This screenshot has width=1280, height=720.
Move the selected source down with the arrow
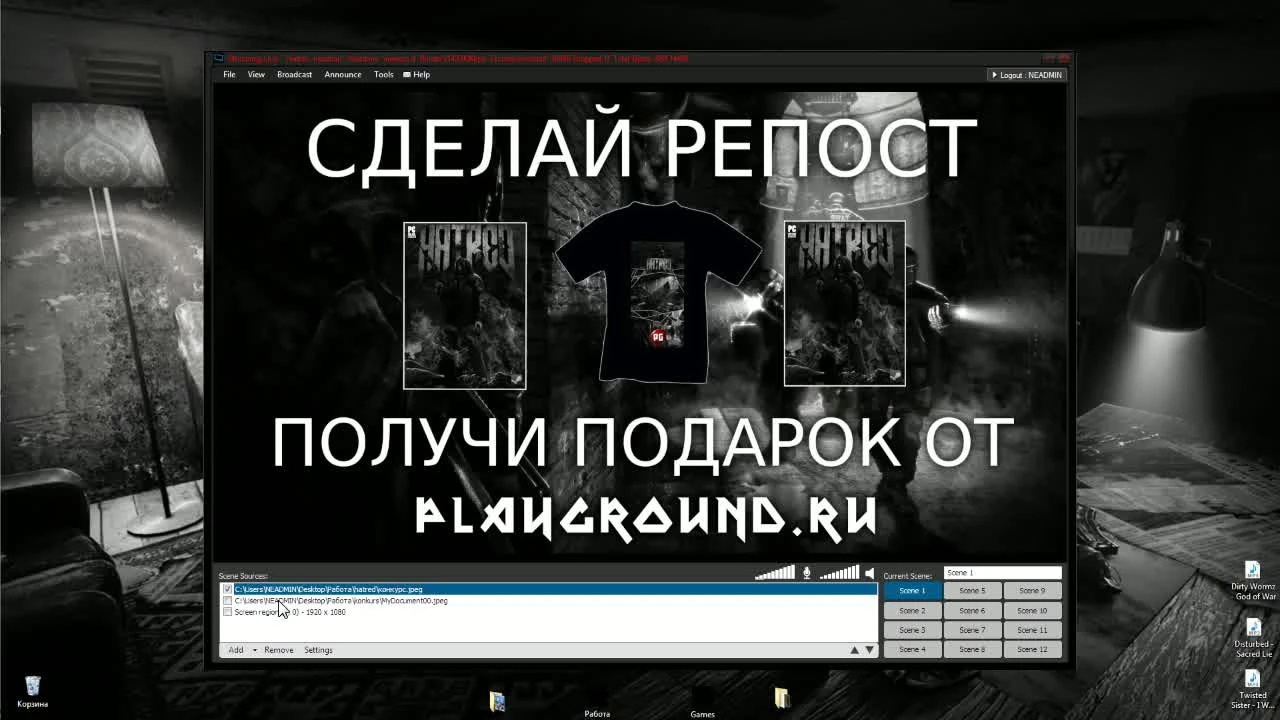[x=868, y=649]
